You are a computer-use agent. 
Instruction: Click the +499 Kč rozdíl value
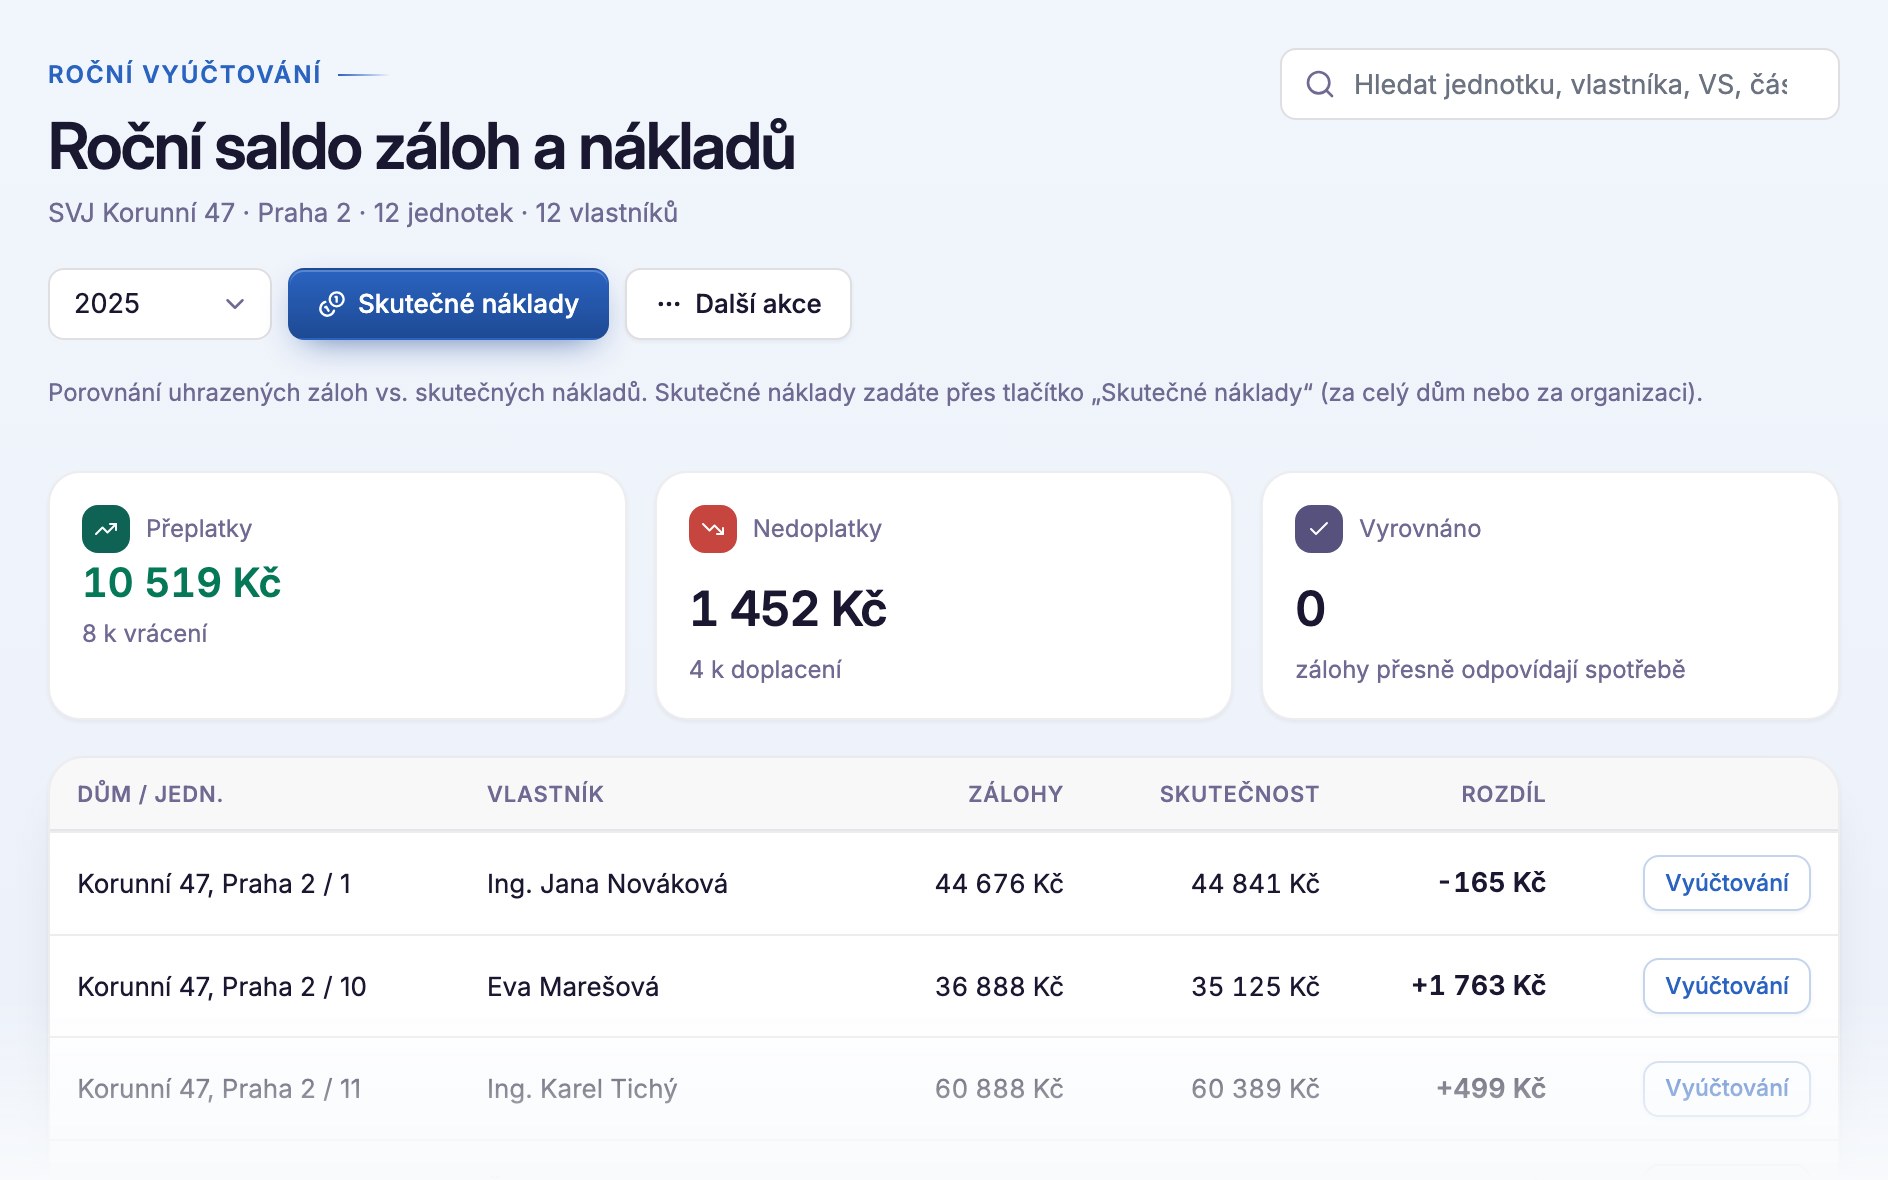coord(1491,1088)
